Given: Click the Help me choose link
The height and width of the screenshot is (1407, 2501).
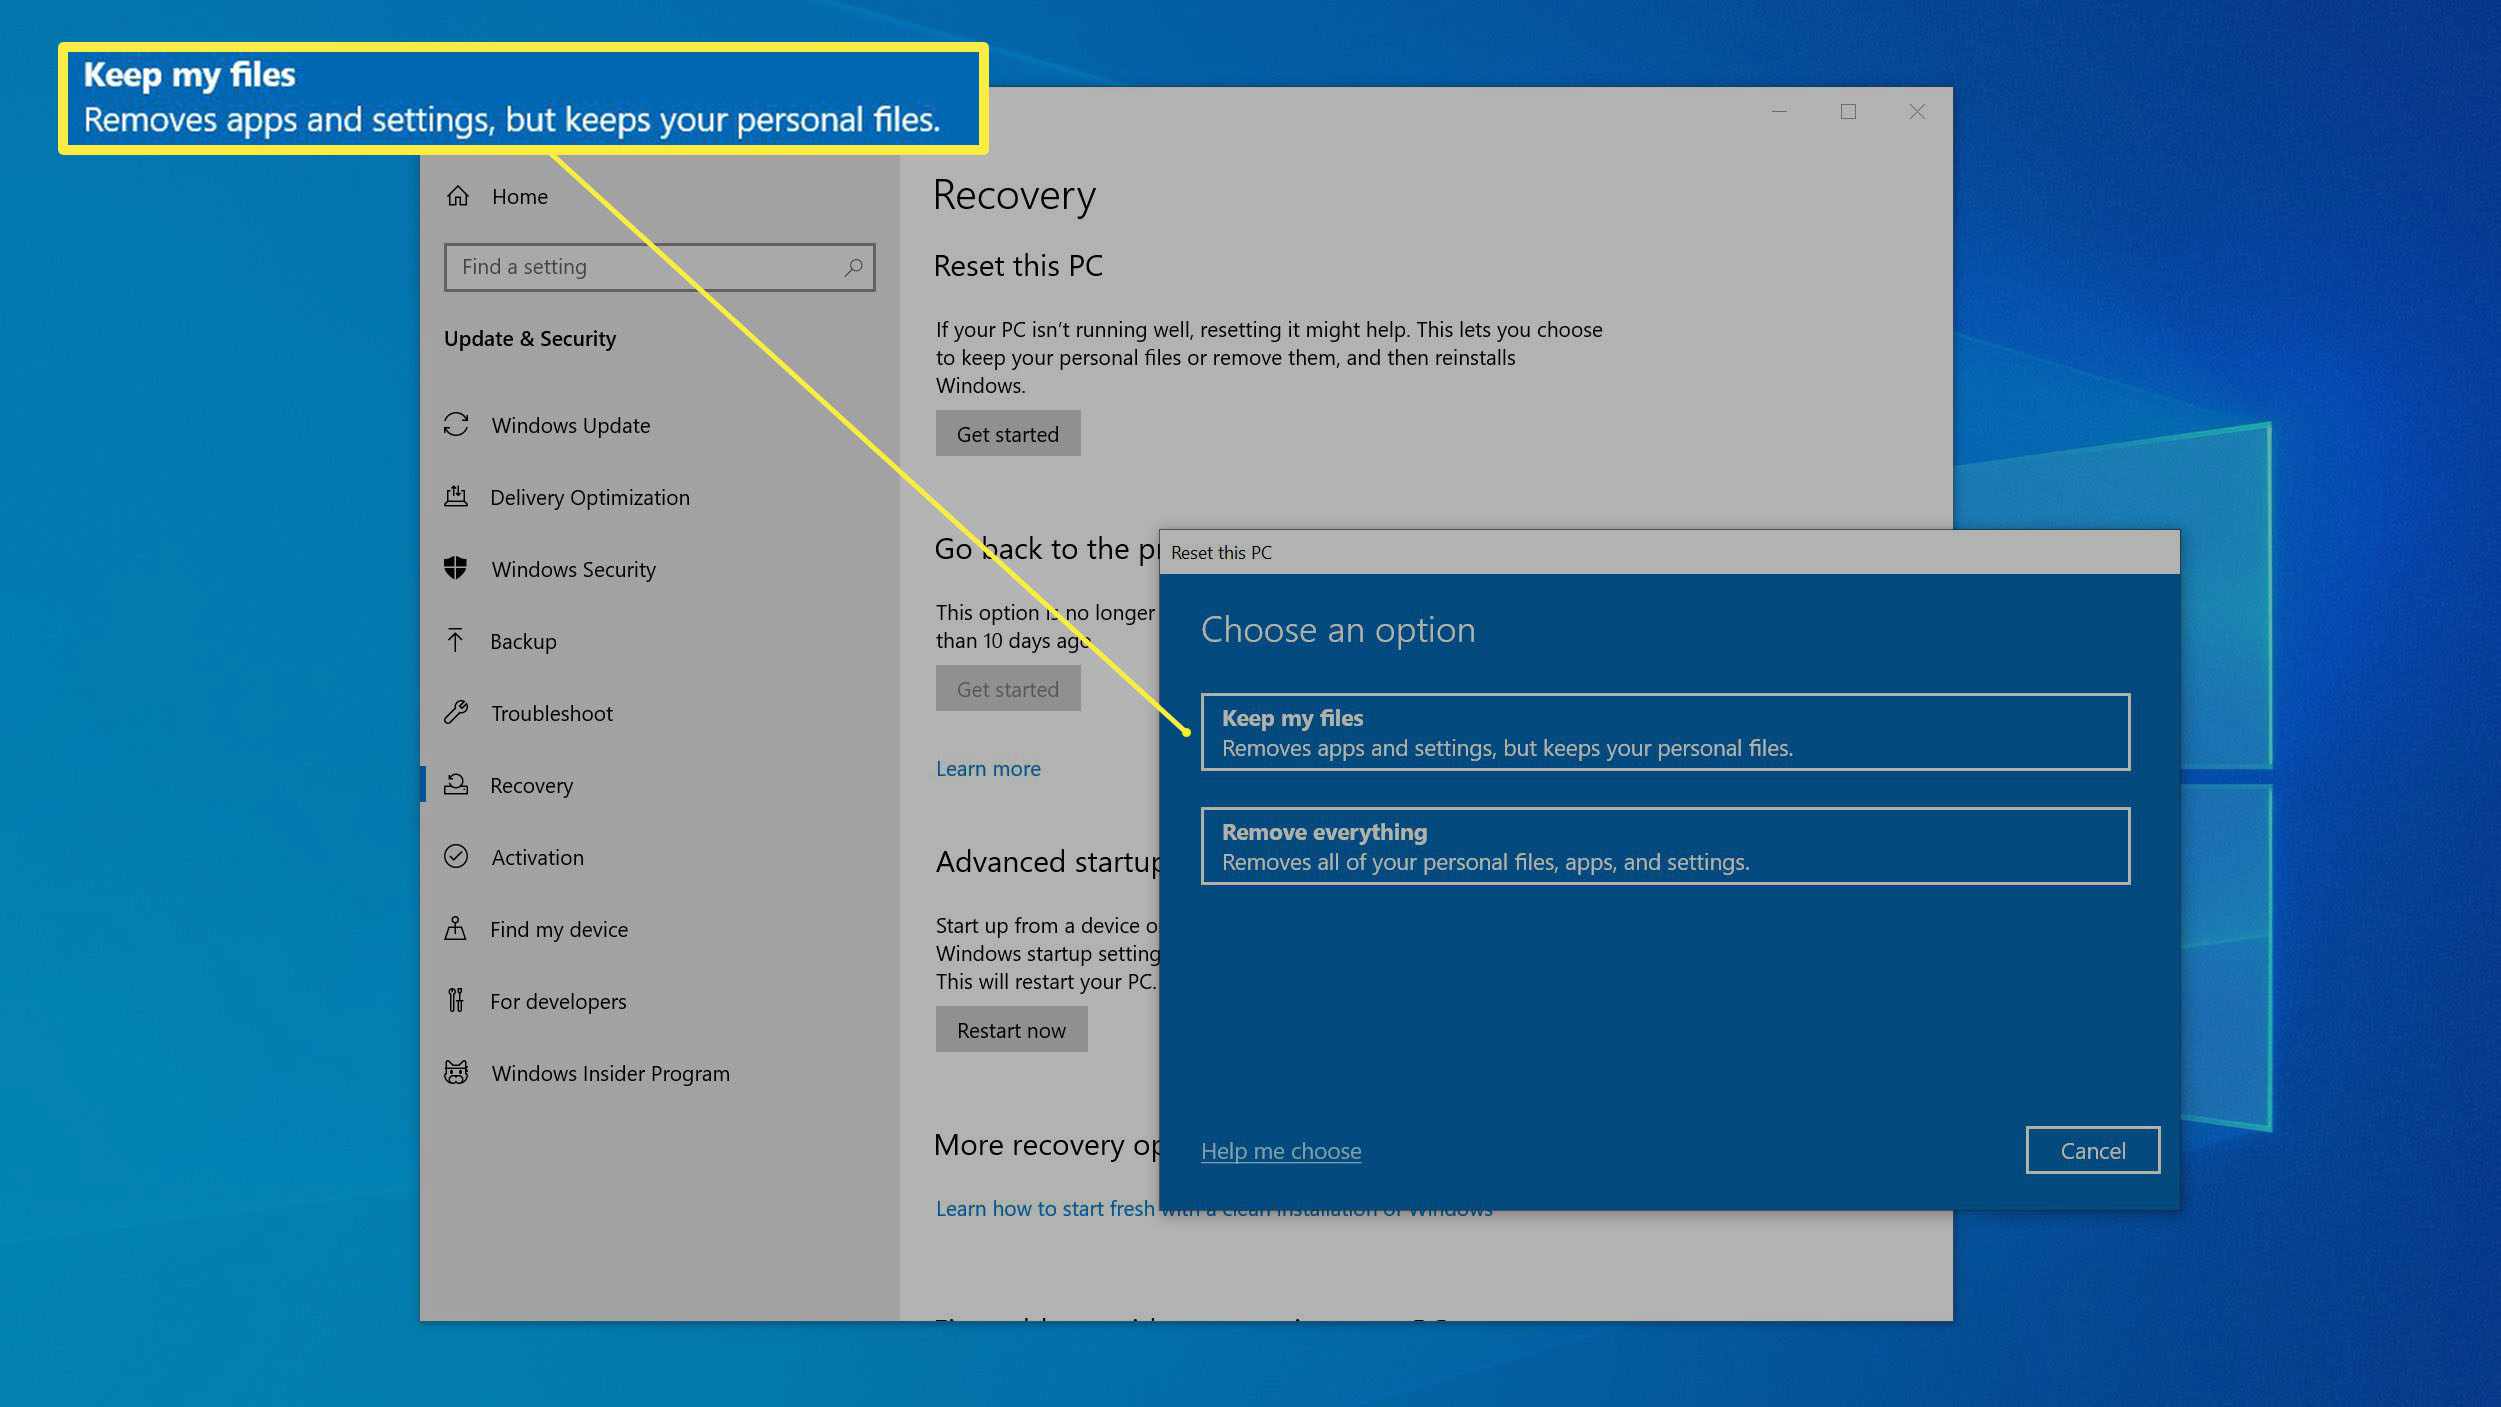Looking at the screenshot, I should click(1280, 1149).
